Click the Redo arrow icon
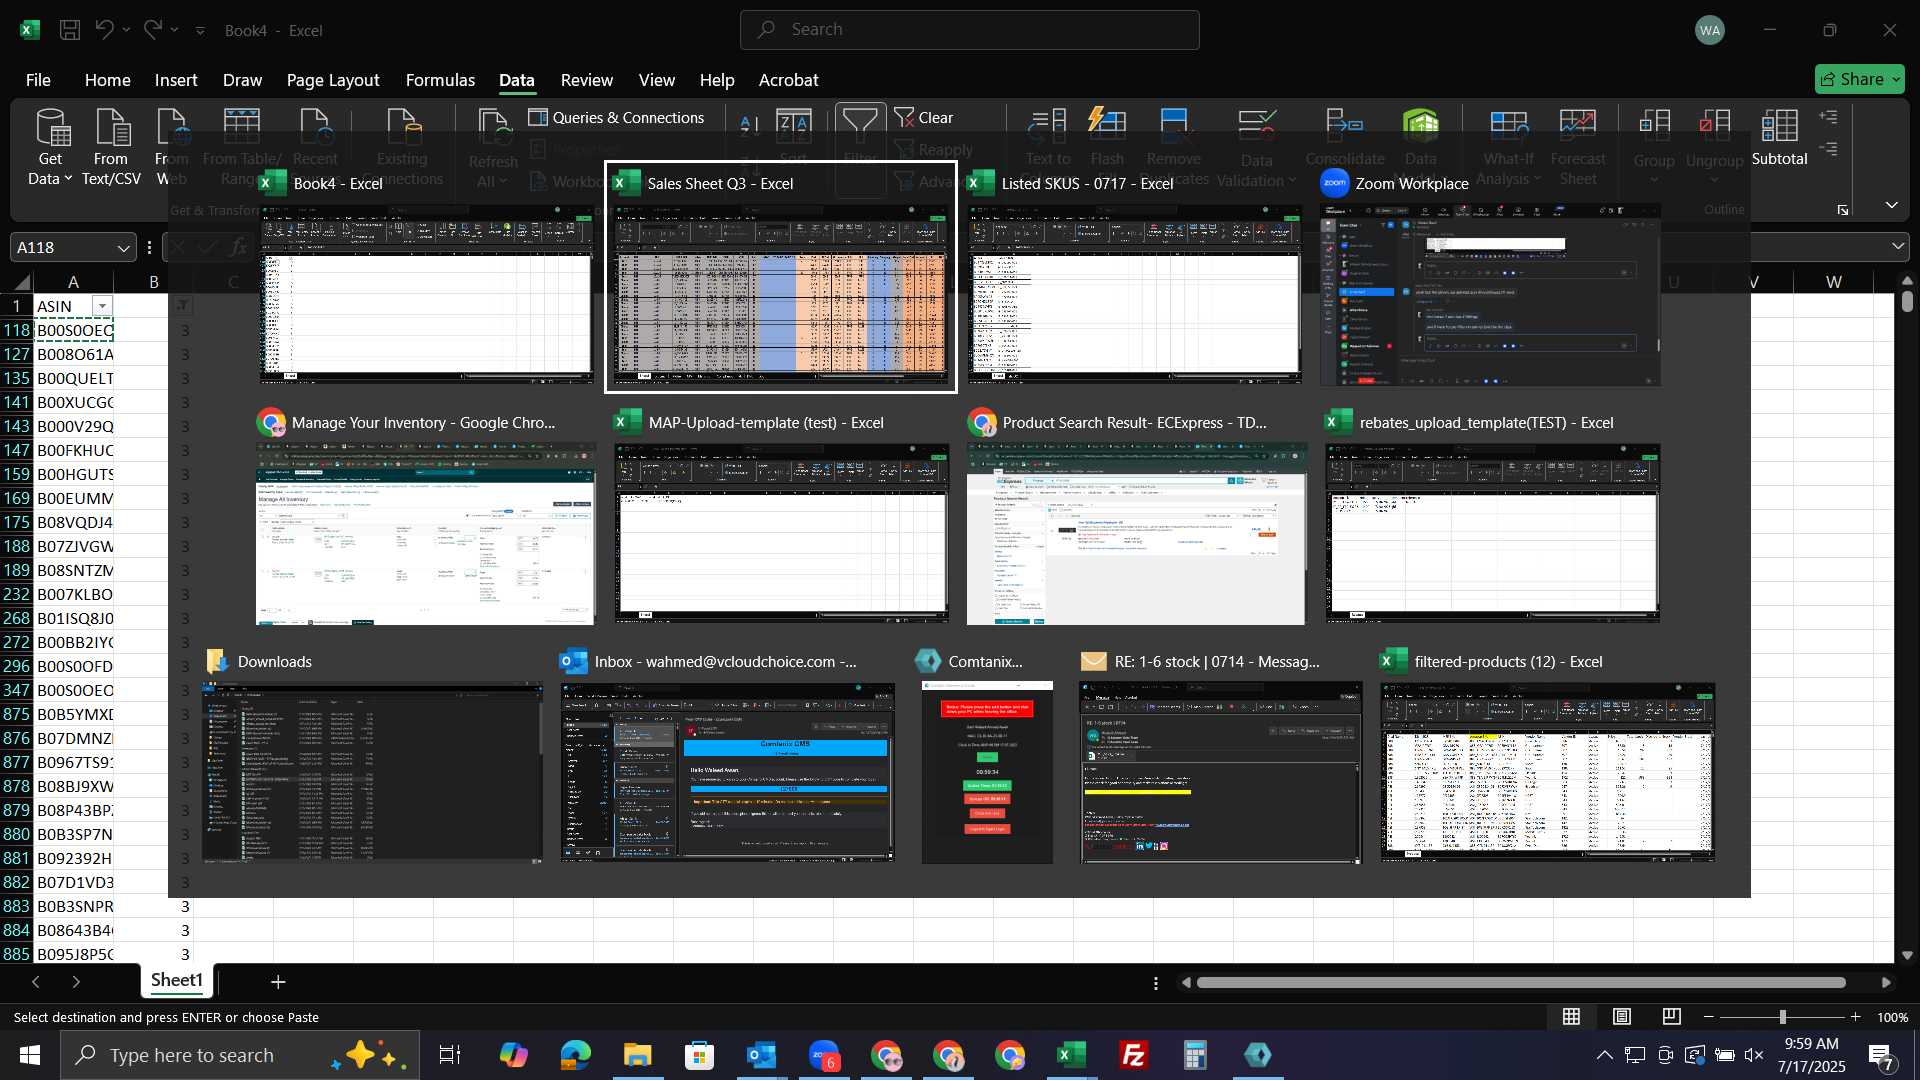The width and height of the screenshot is (1920, 1080). pyautogui.click(x=152, y=30)
